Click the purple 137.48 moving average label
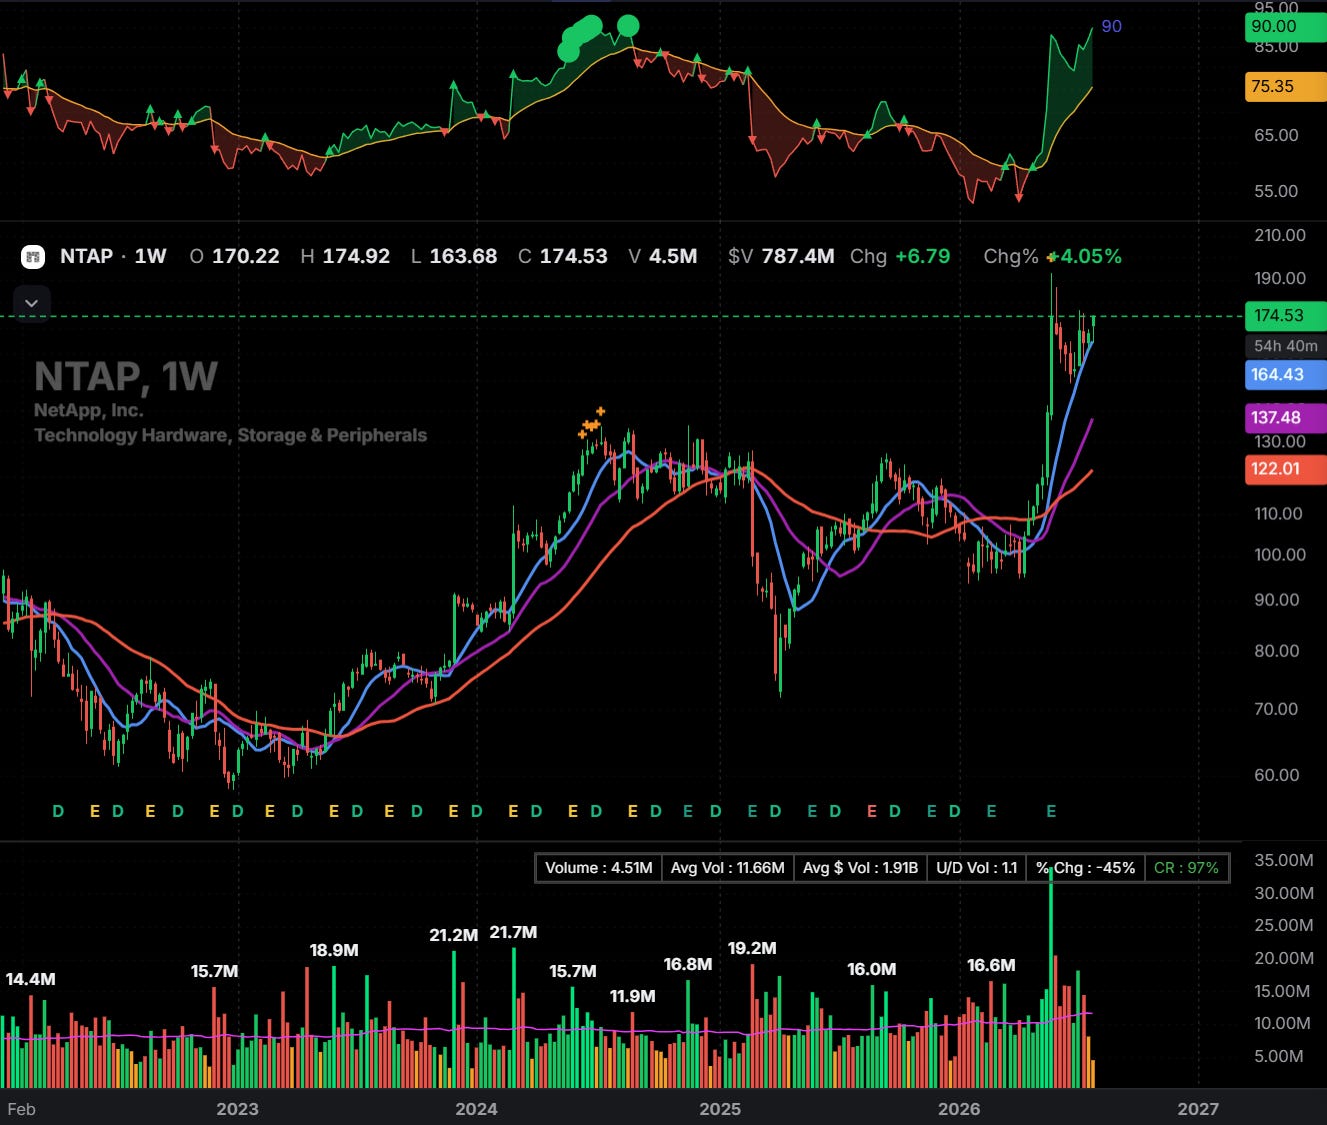The height and width of the screenshot is (1125, 1327). click(1285, 418)
